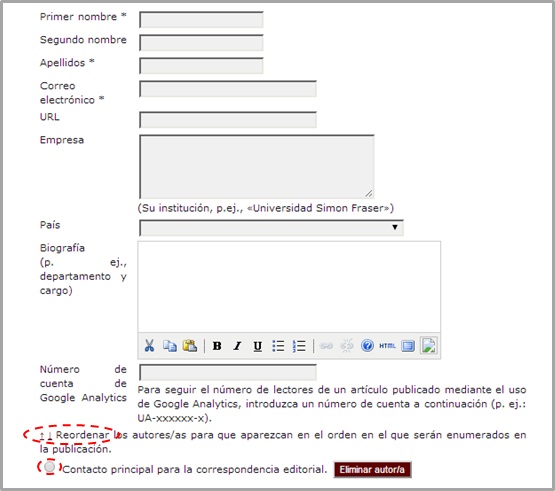
Task: Select the Contacto principal radio button
Action: (x=50, y=467)
